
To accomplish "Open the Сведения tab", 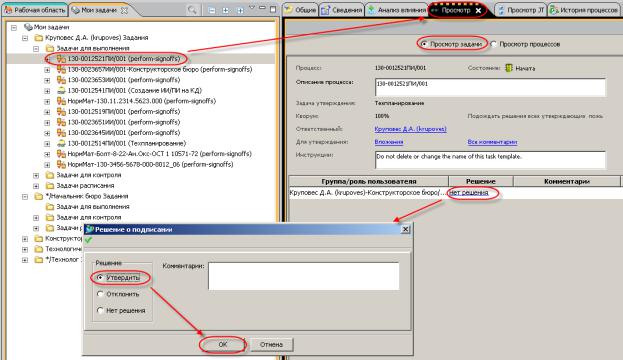I will (342, 10).
